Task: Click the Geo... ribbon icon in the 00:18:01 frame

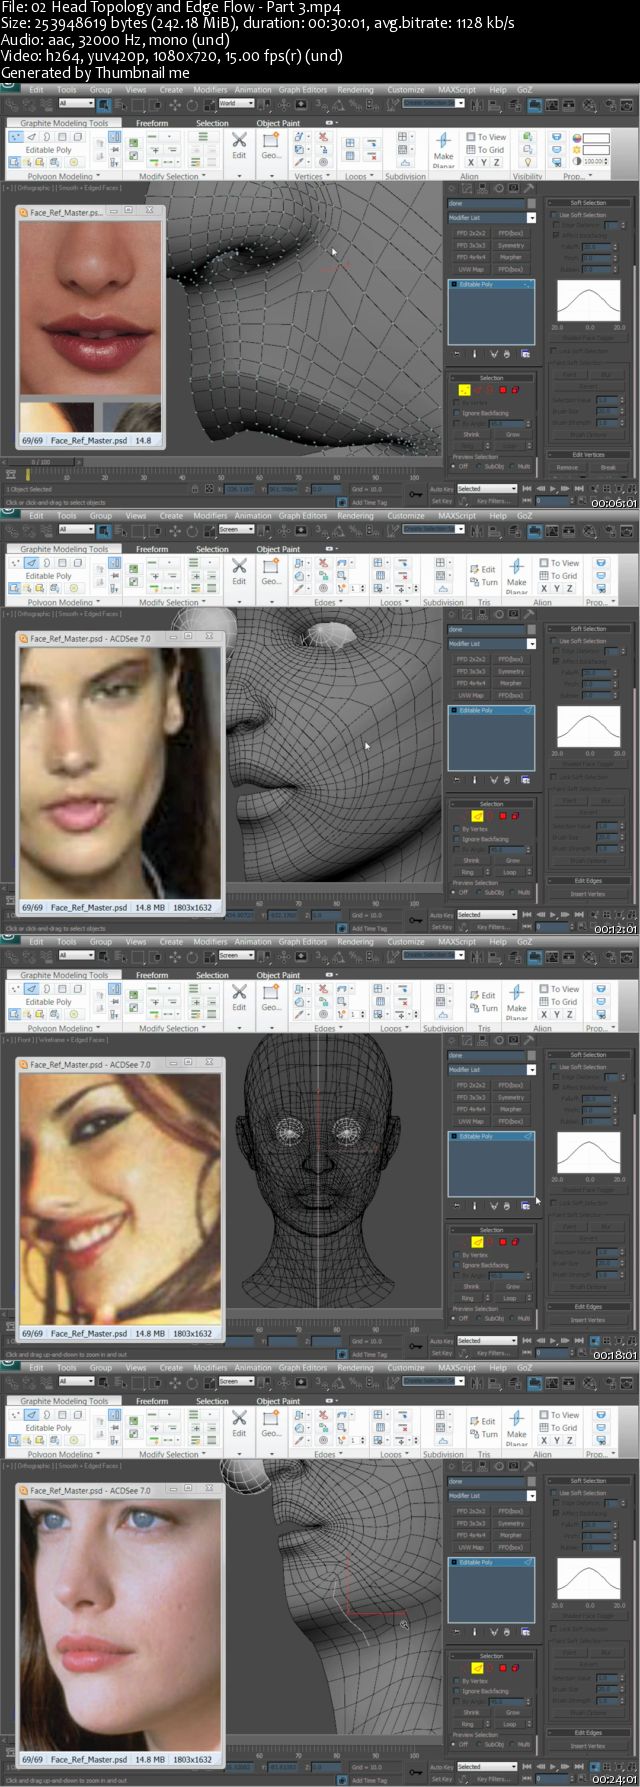Action: (x=271, y=998)
